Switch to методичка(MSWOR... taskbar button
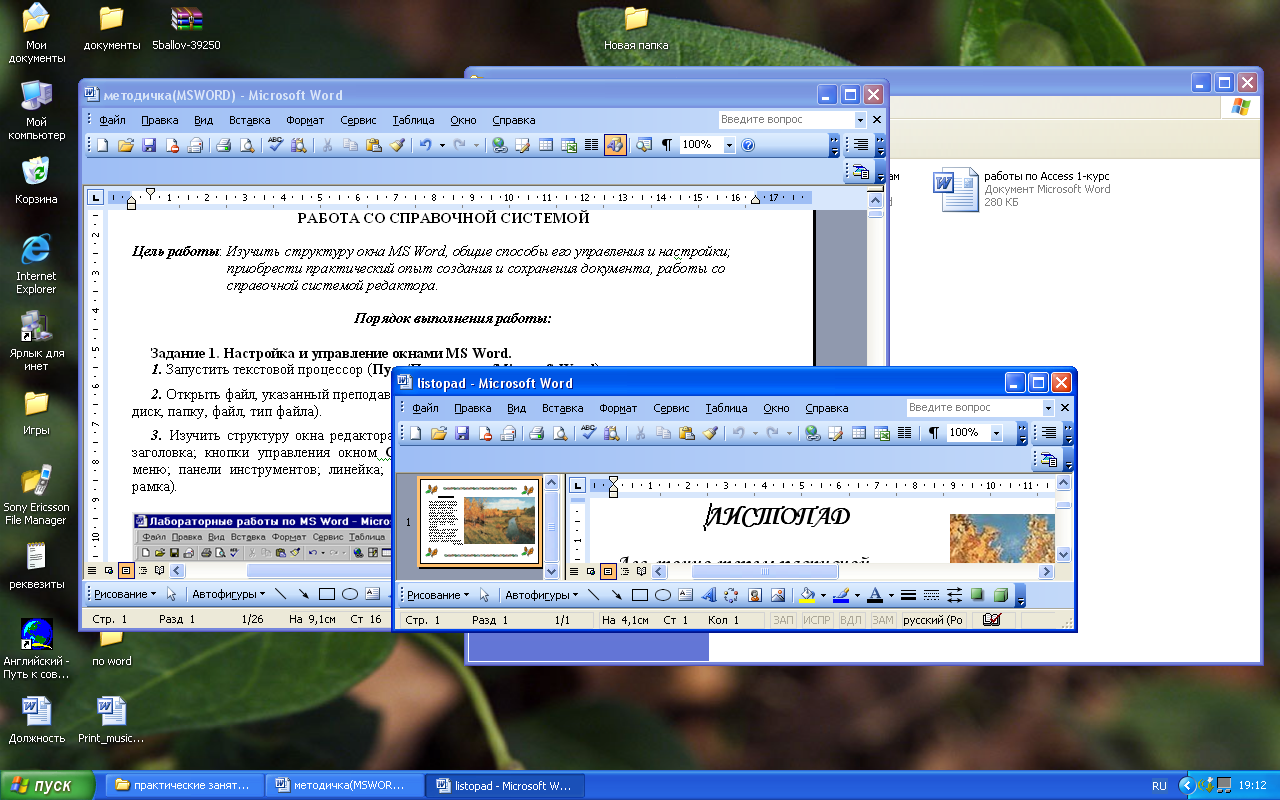 click(345, 785)
